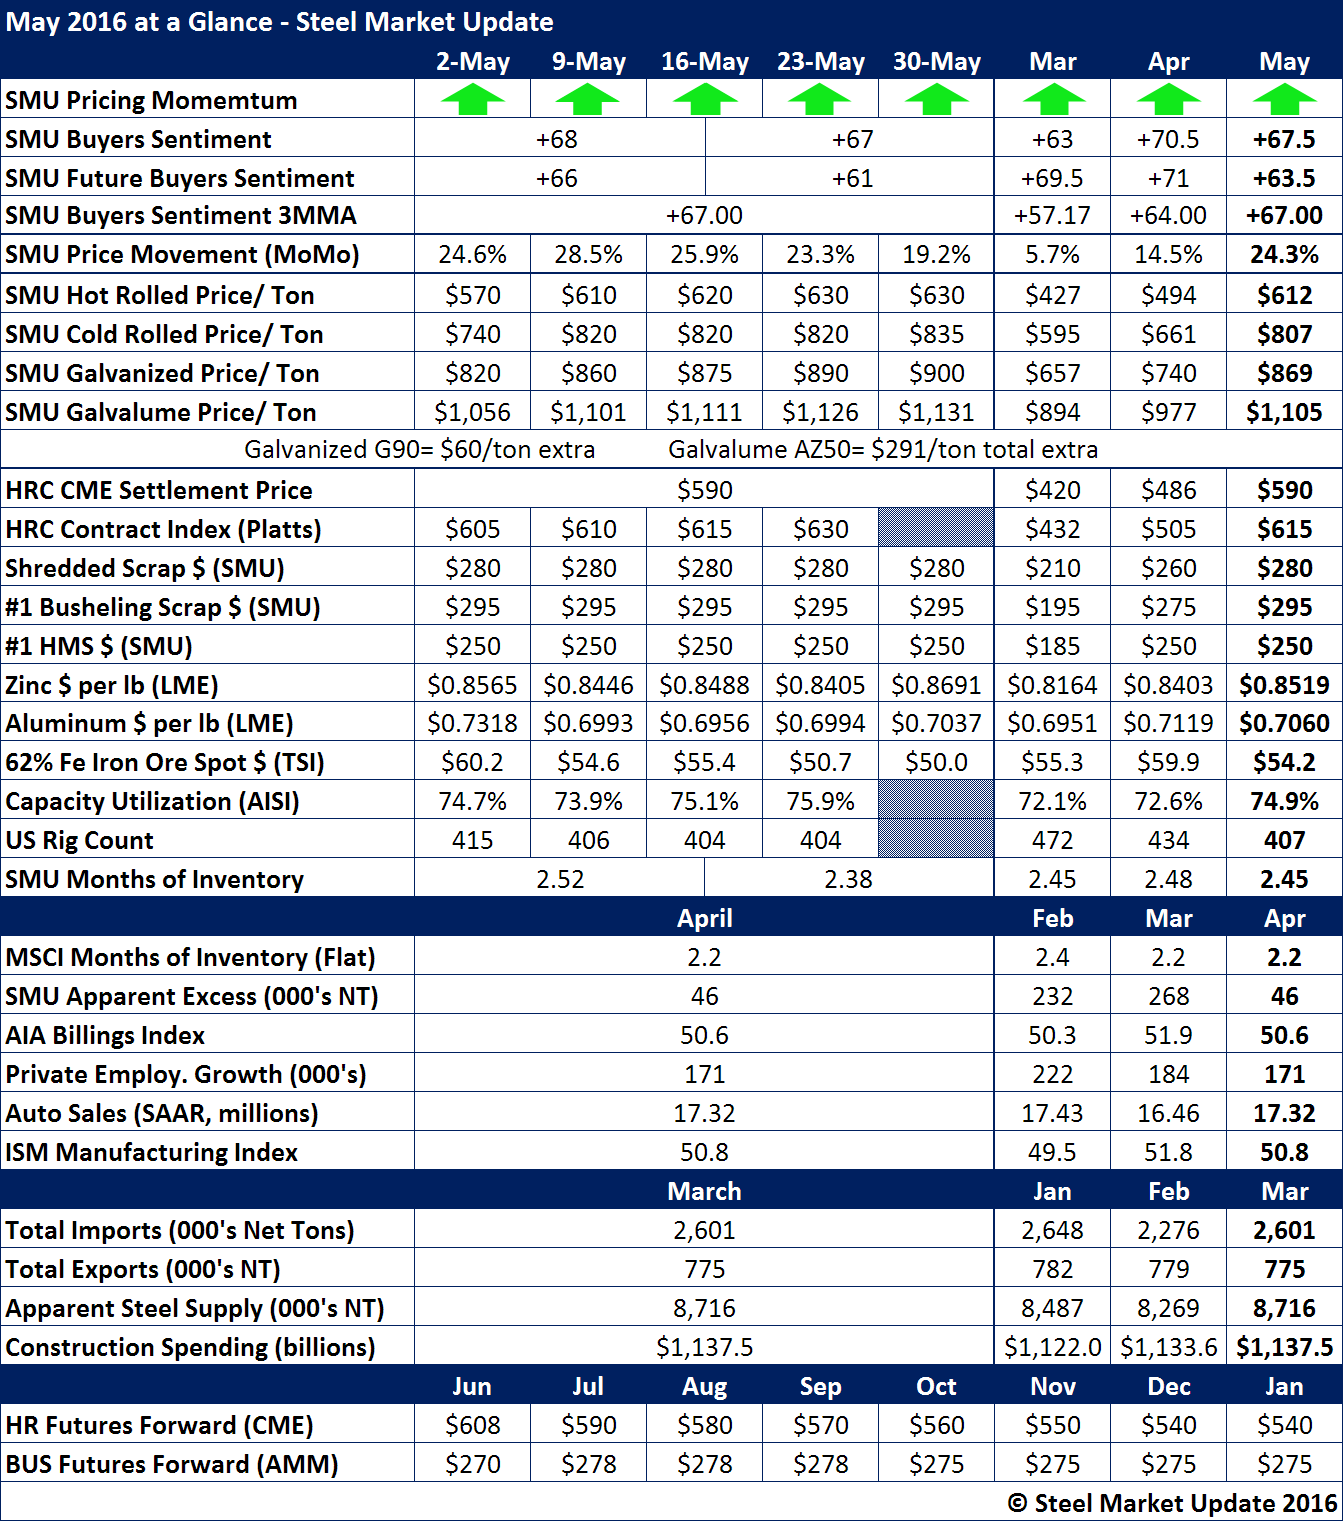Select the $1,105 Galvalume May average cell
This screenshot has height=1521, width=1343.
tap(1284, 412)
